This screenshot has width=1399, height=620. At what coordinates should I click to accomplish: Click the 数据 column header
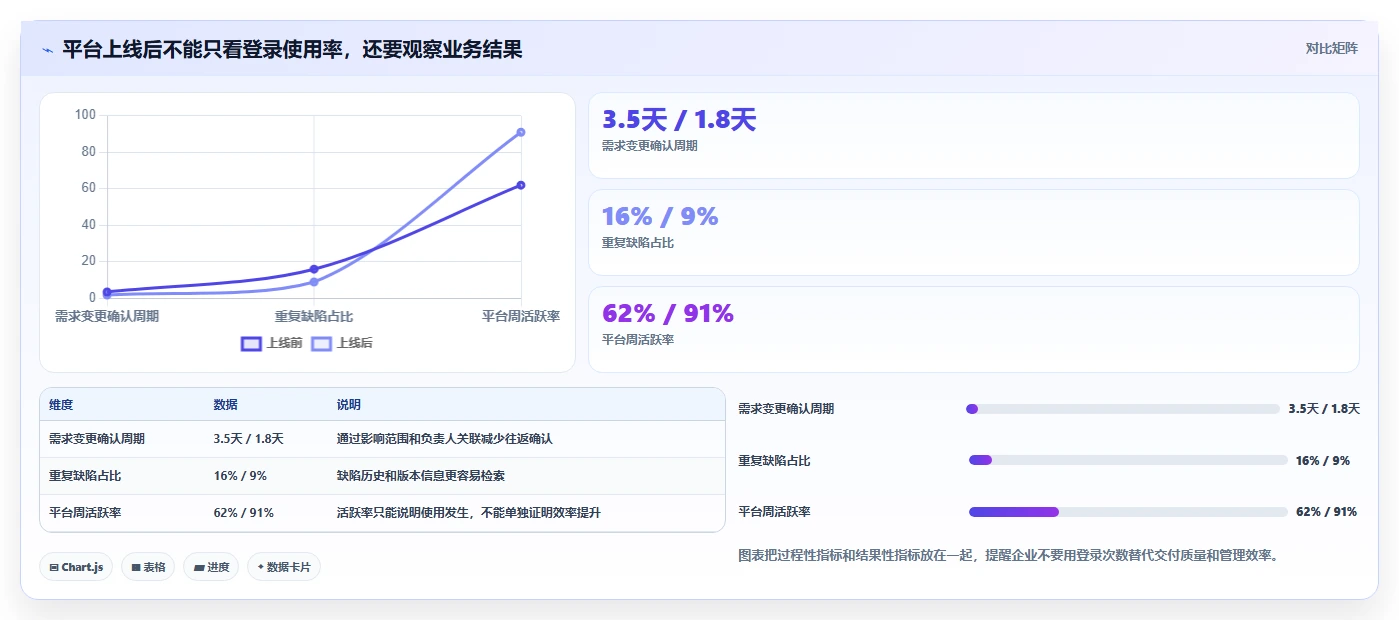225,405
